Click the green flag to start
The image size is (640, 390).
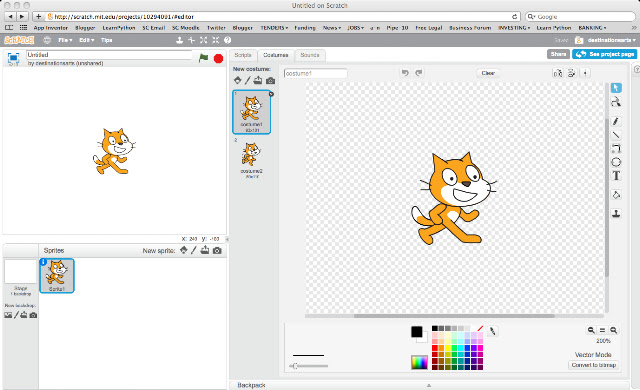(203, 58)
